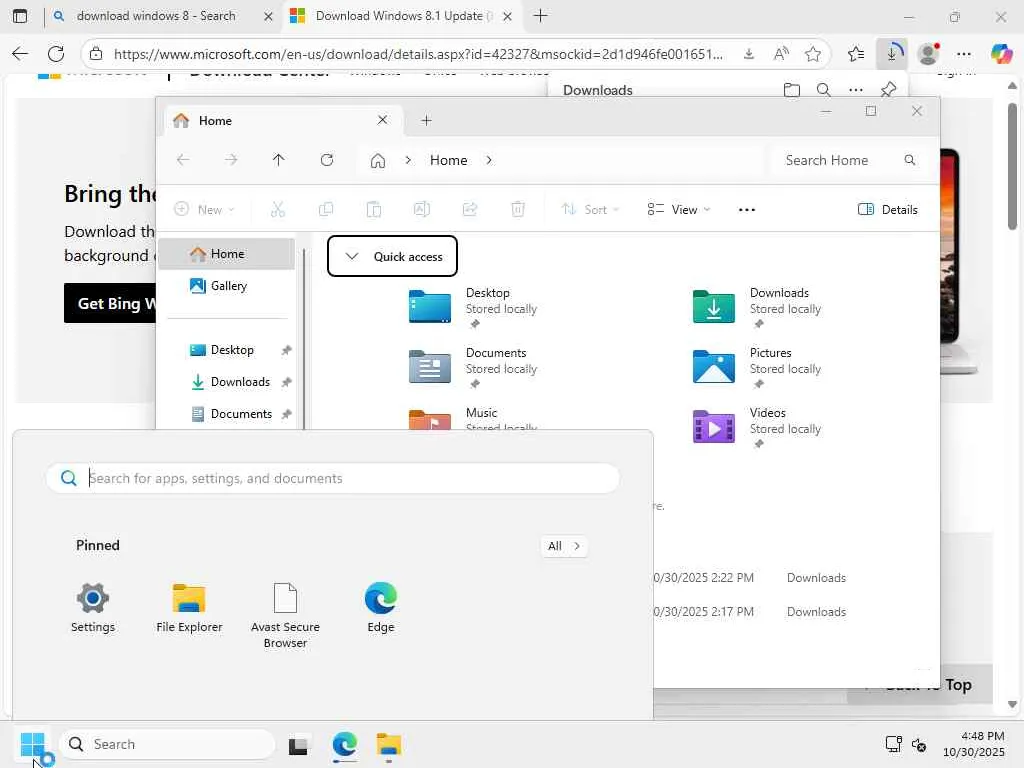Select Home in the File Explorer sidebar
Image resolution: width=1024 pixels, height=768 pixels.
227,254
